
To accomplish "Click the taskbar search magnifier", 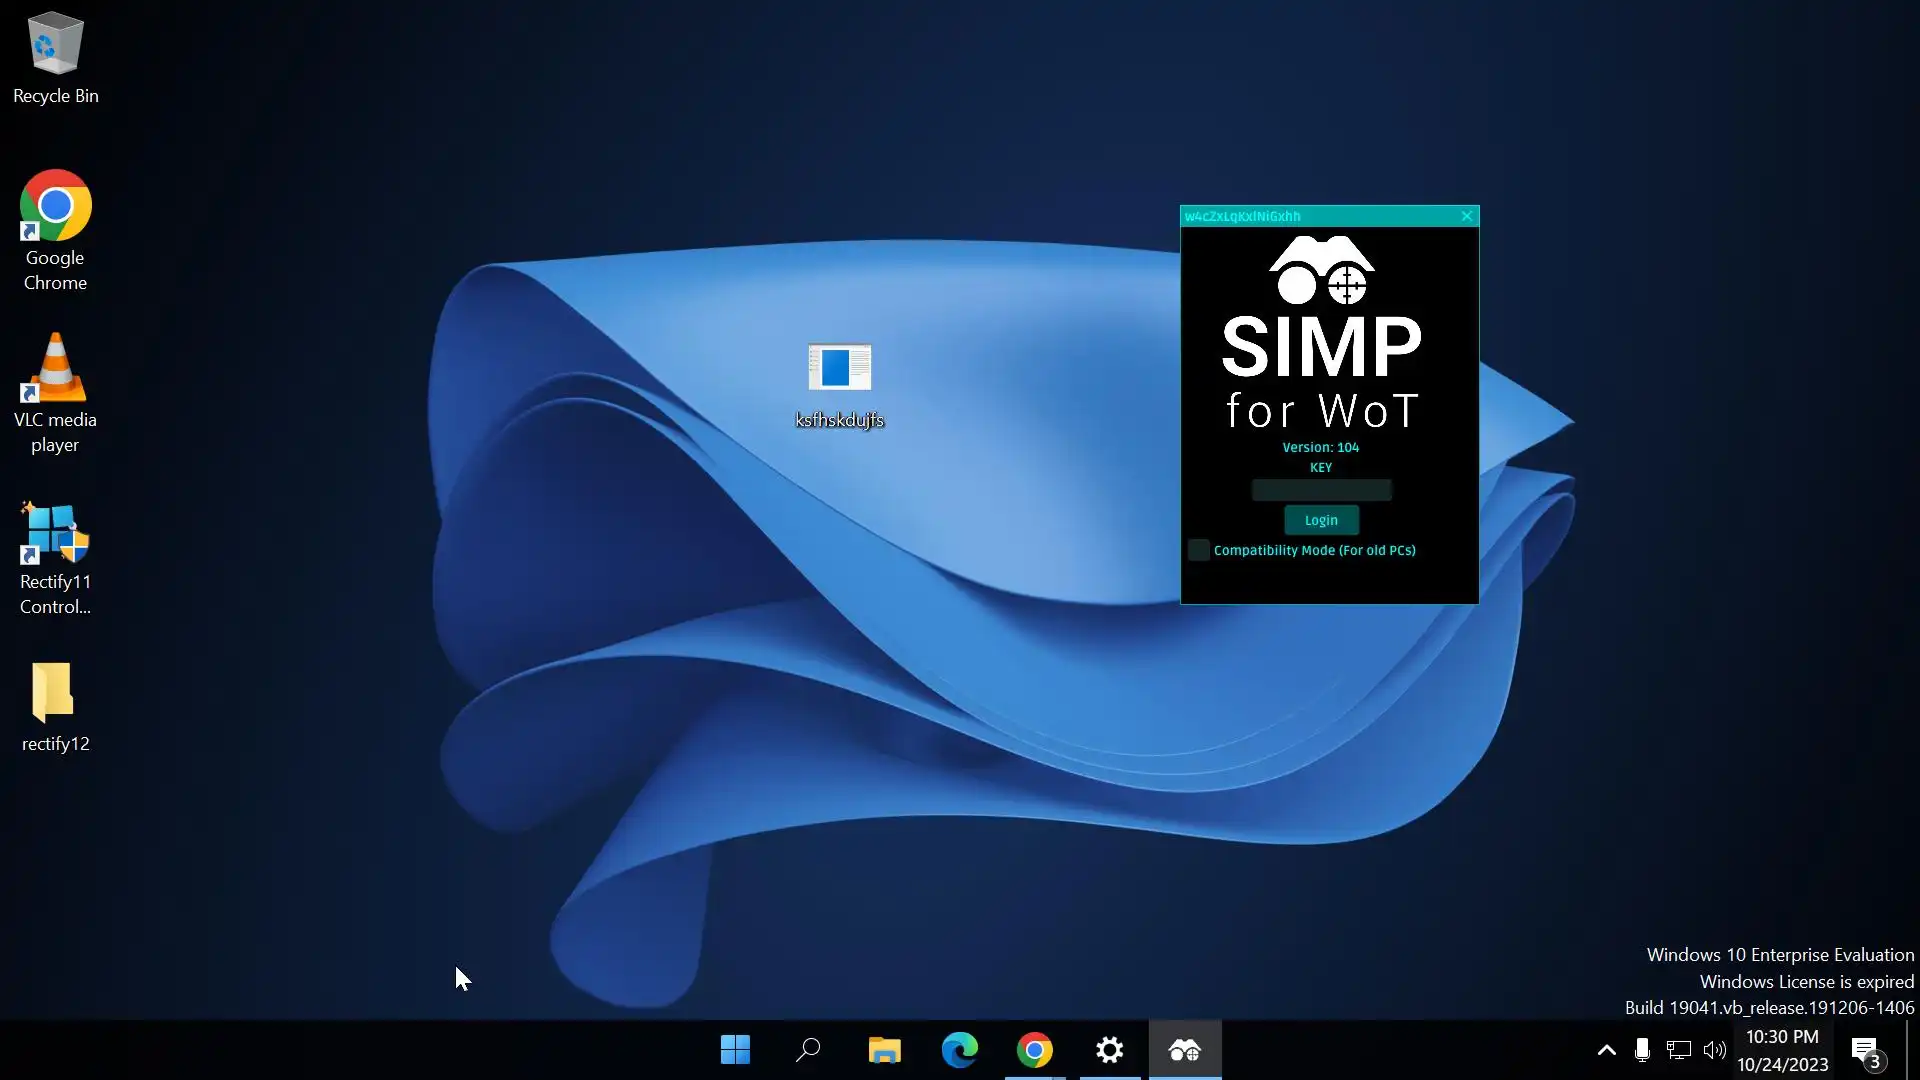I will [x=808, y=1050].
